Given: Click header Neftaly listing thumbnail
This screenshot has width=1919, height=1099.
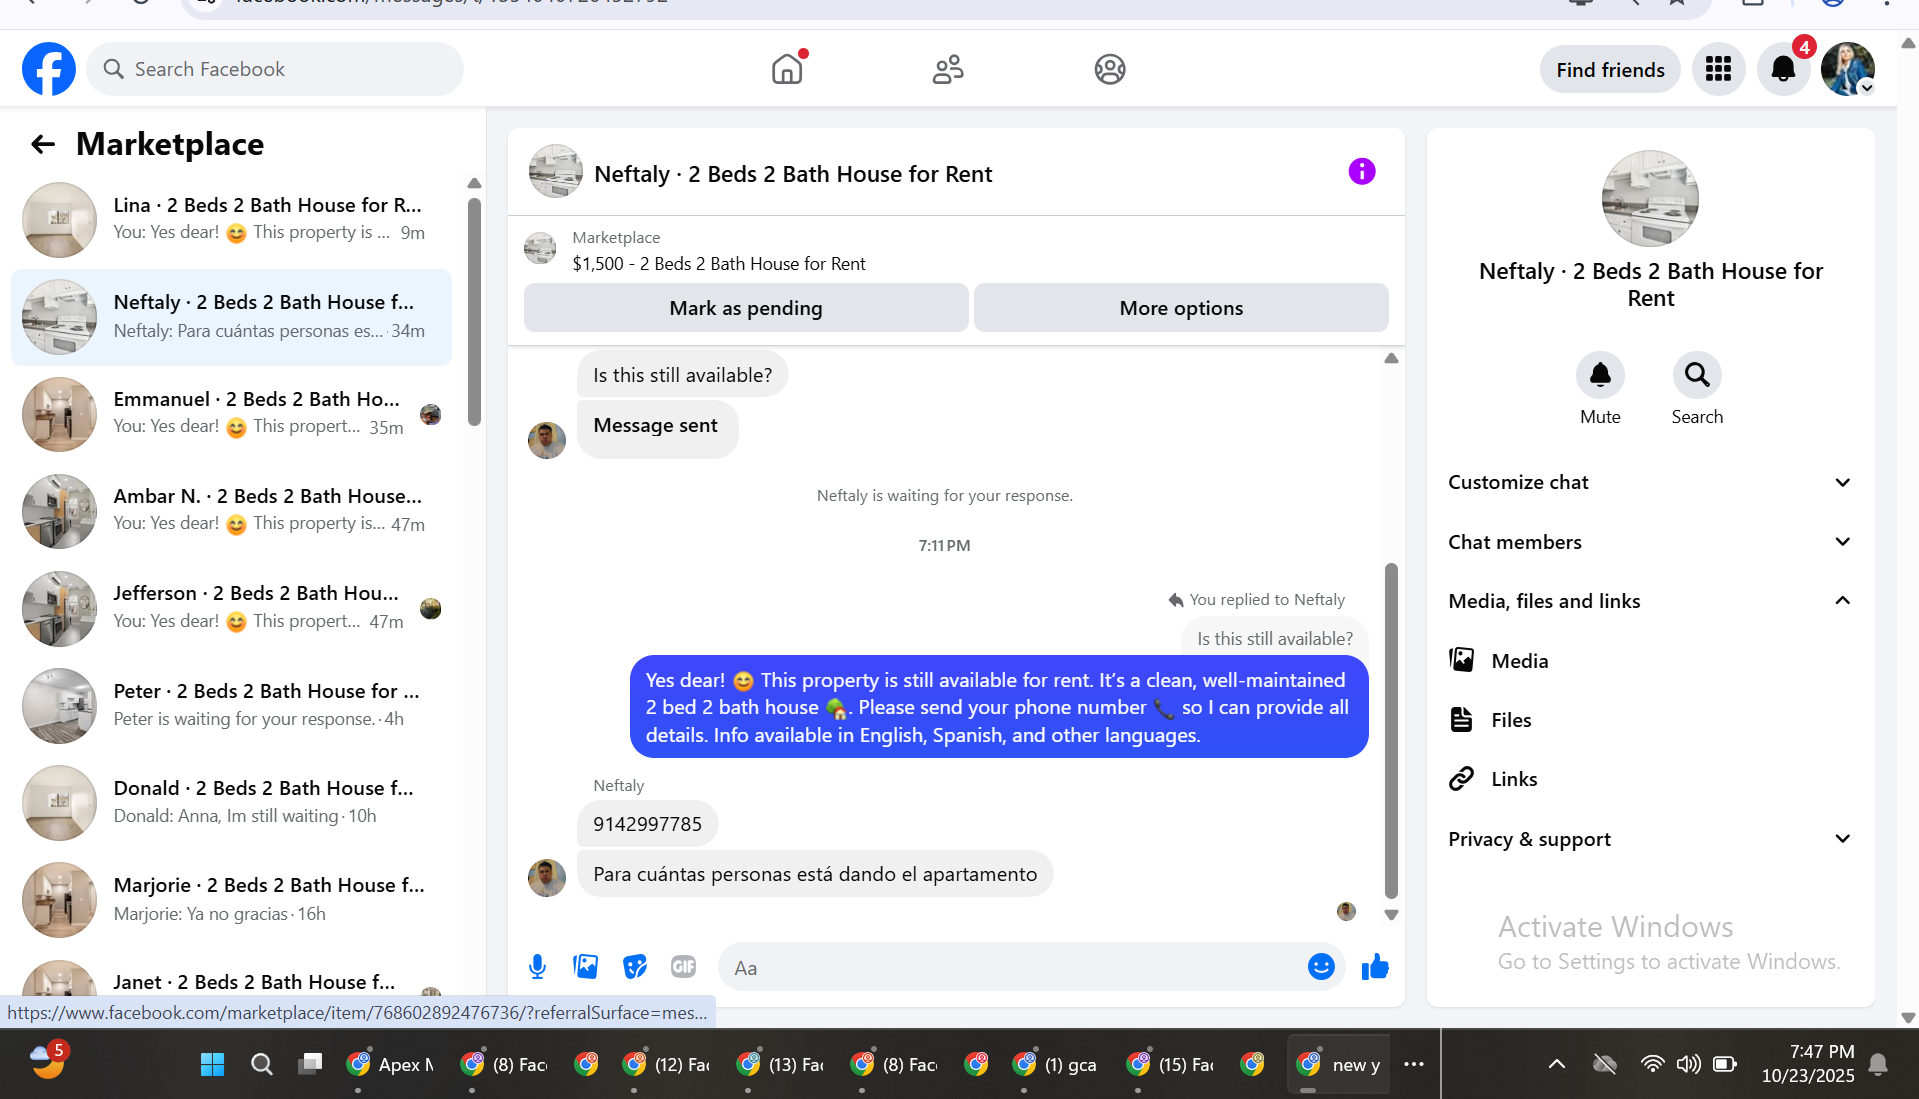Looking at the screenshot, I should pyautogui.click(x=555, y=171).
